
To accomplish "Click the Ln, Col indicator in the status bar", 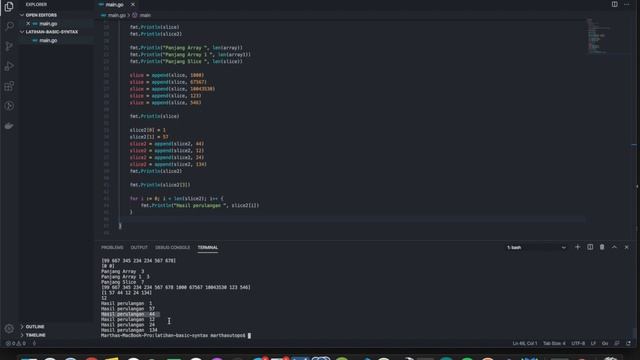I will click(525, 343).
